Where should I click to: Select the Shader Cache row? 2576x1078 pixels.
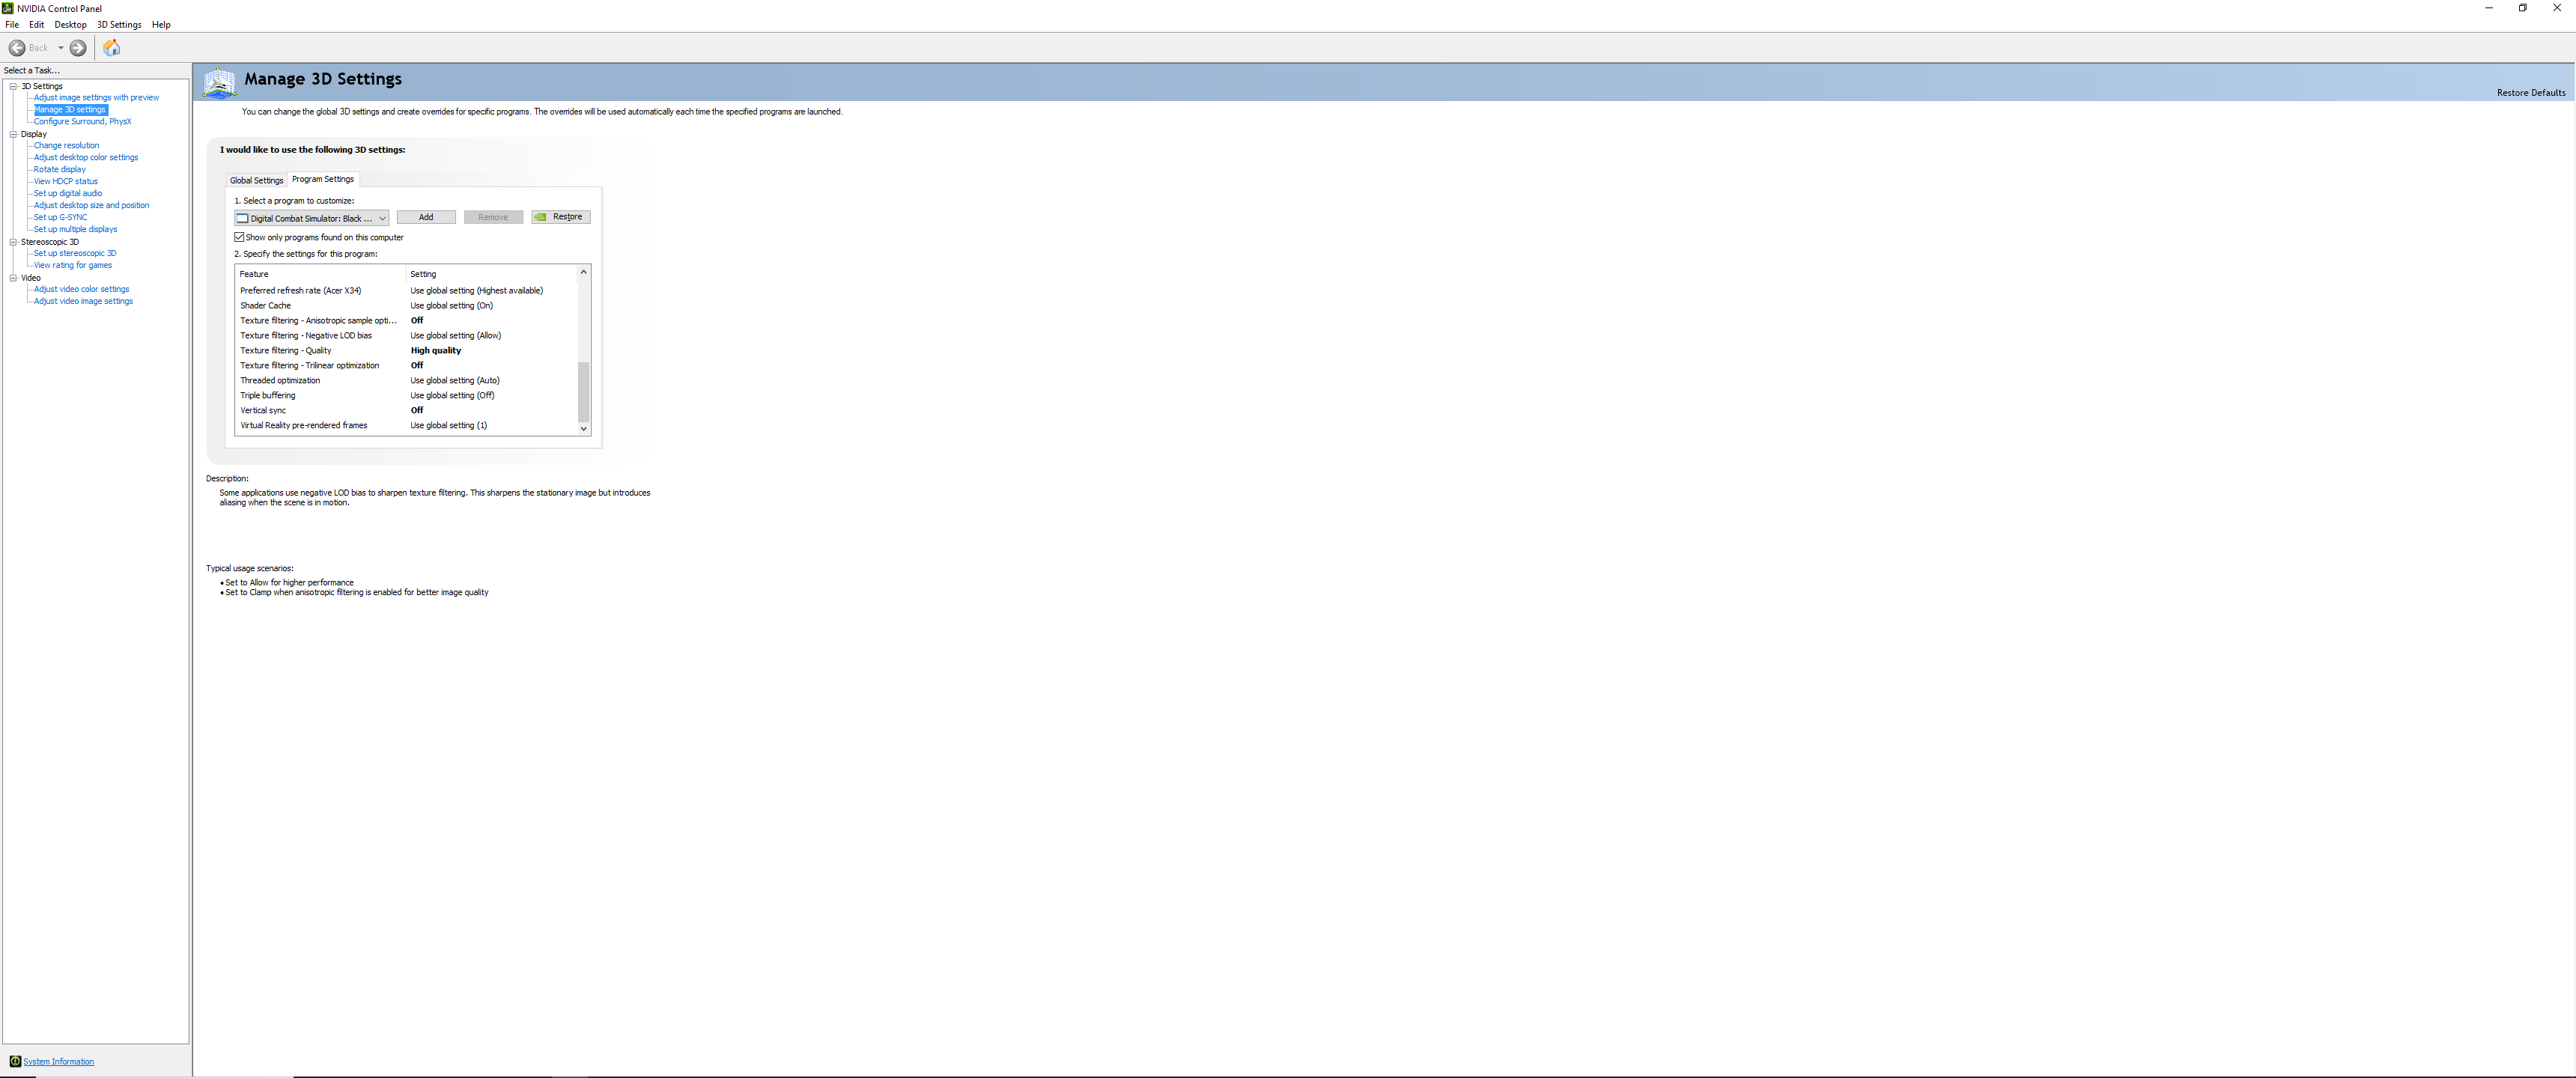tap(407, 306)
